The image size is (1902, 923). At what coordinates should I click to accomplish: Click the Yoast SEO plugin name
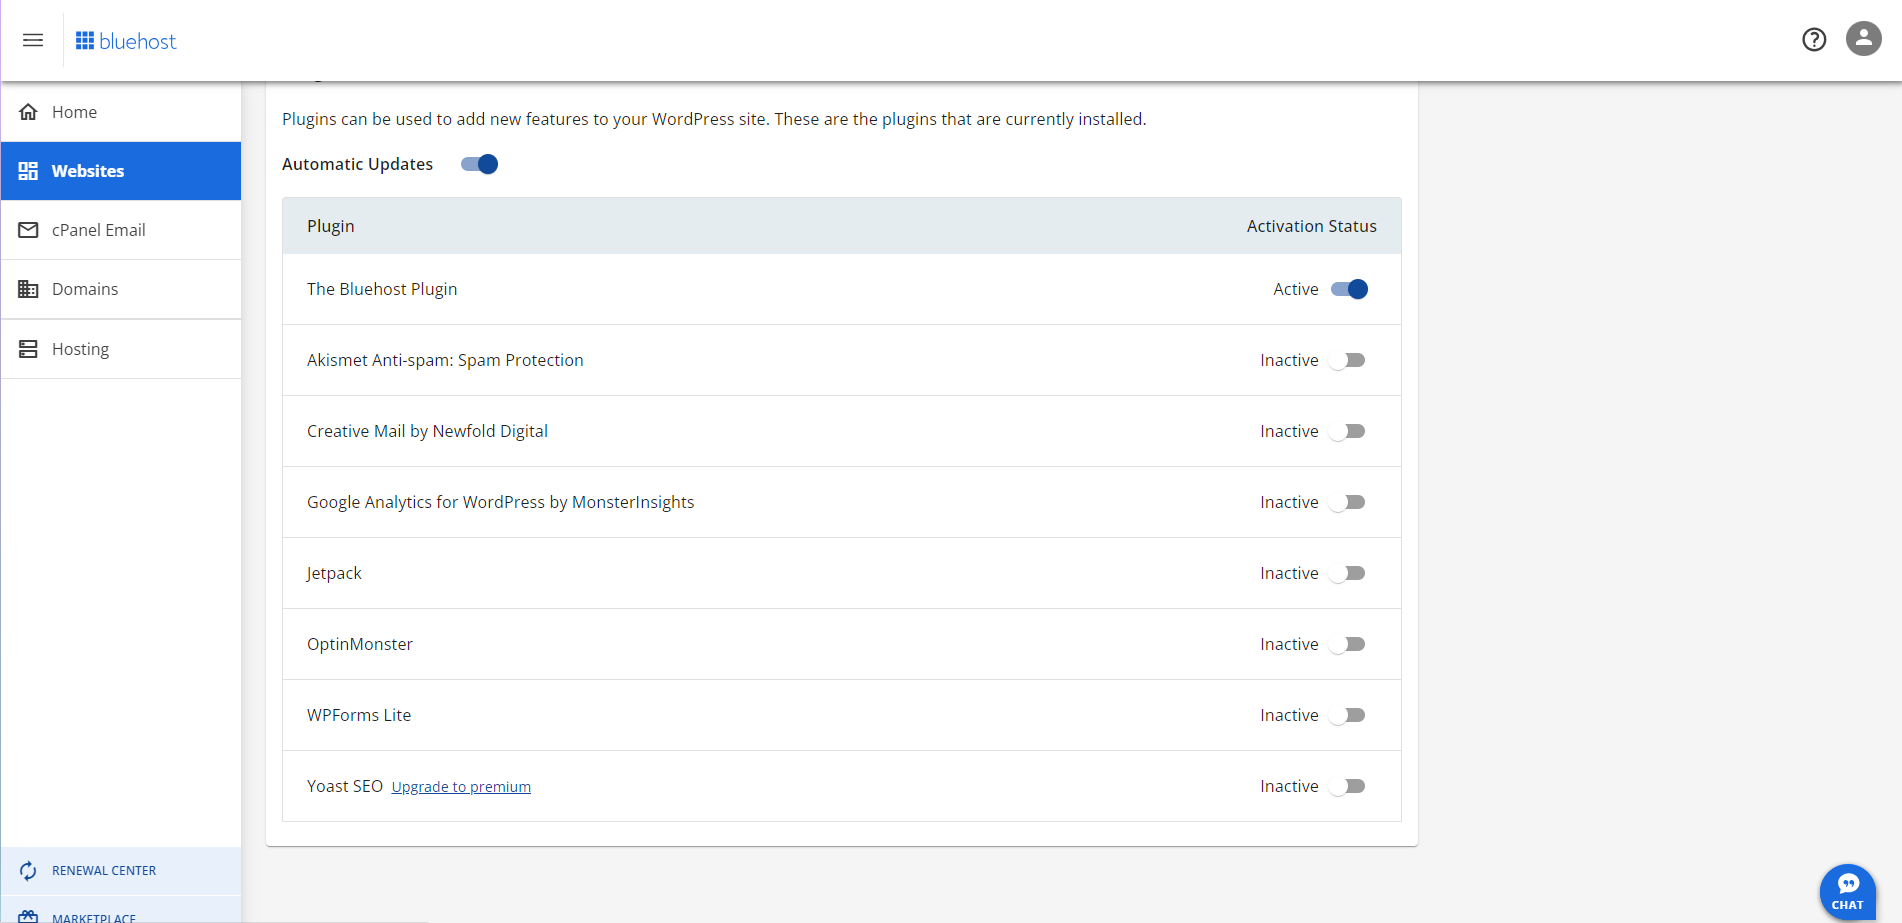coord(345,786)
